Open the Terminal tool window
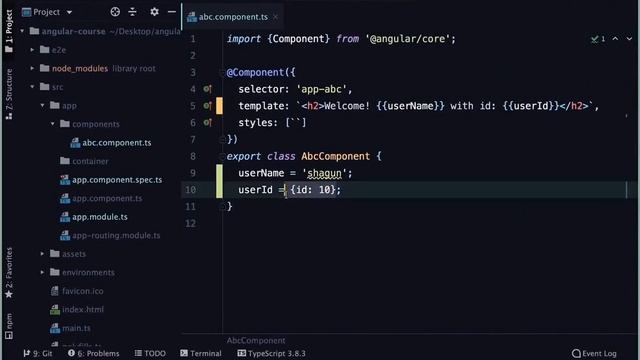Screen dimensions: 640x360 [x=201, y=353]
